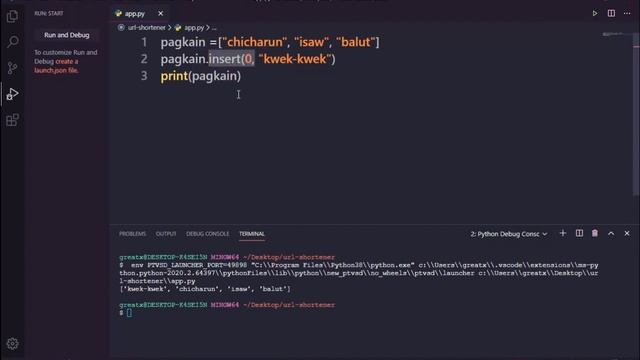Image resolution: width=640 pixels, height=360 pixels.
Task: Switch to the TERMINAL panel tab
Action: 252,234
